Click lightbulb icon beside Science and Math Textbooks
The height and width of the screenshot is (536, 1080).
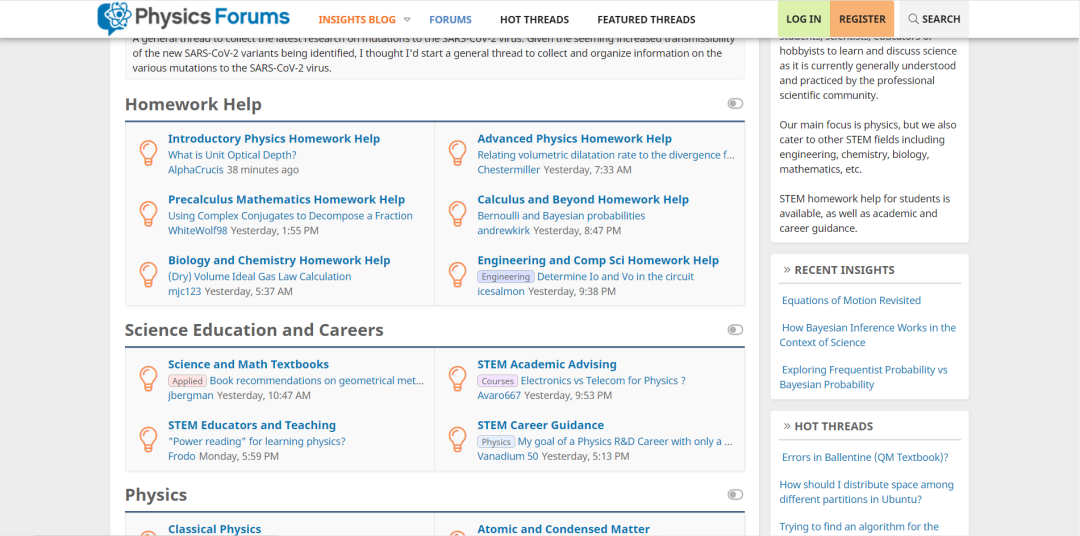click(x=148, y=379)
